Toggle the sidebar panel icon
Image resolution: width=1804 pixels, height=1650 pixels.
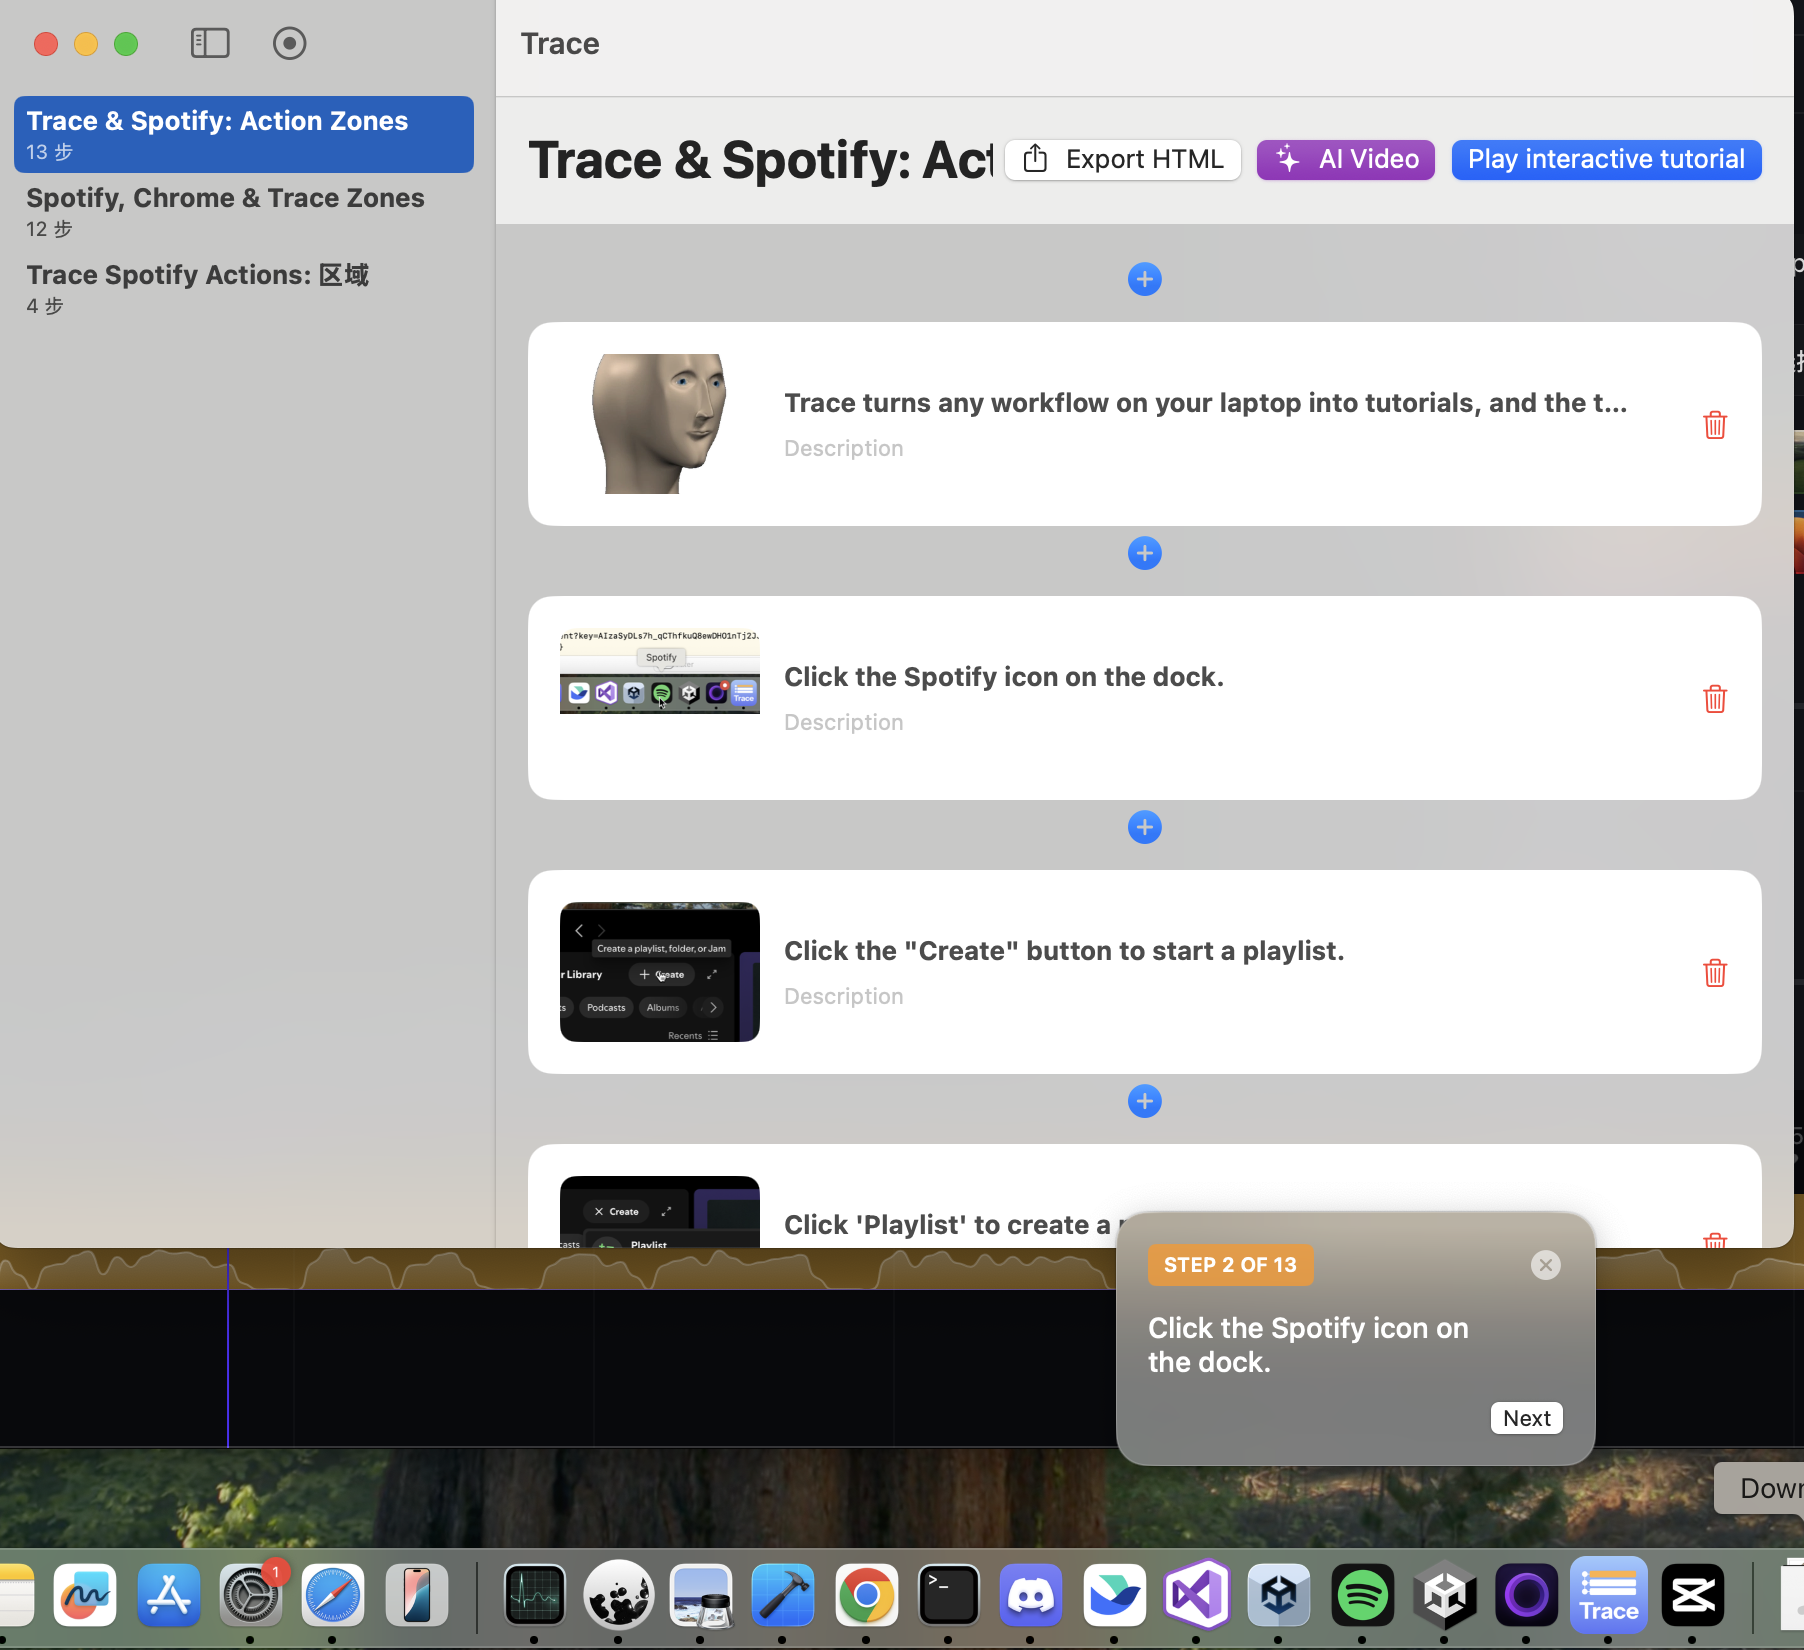click(210, 43)
